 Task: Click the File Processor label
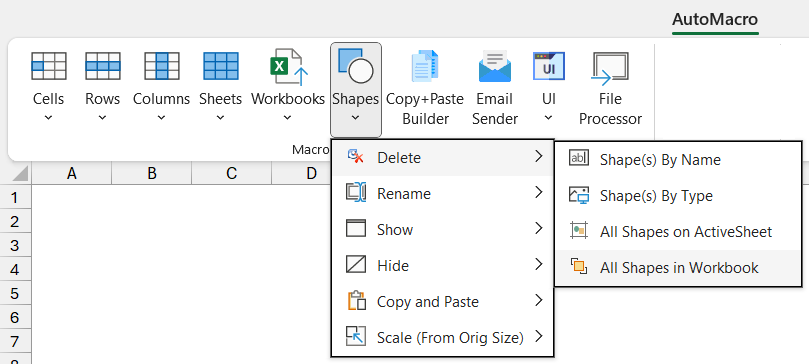pos(610,109)
